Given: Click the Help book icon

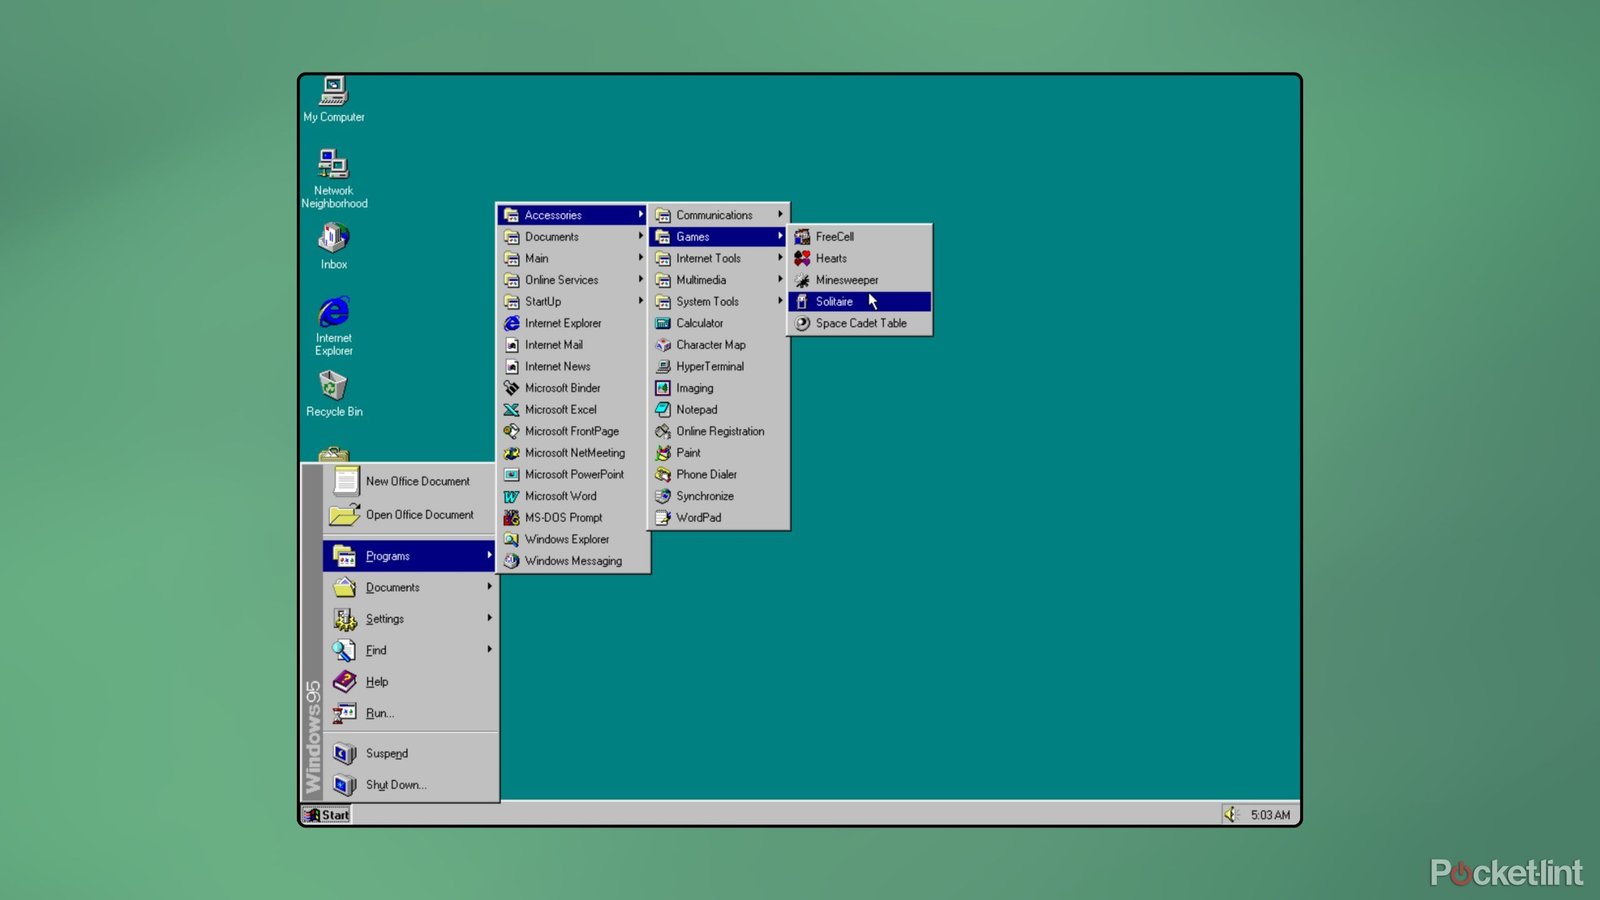Looking at the screenshot, I should (x=344, y=682).
